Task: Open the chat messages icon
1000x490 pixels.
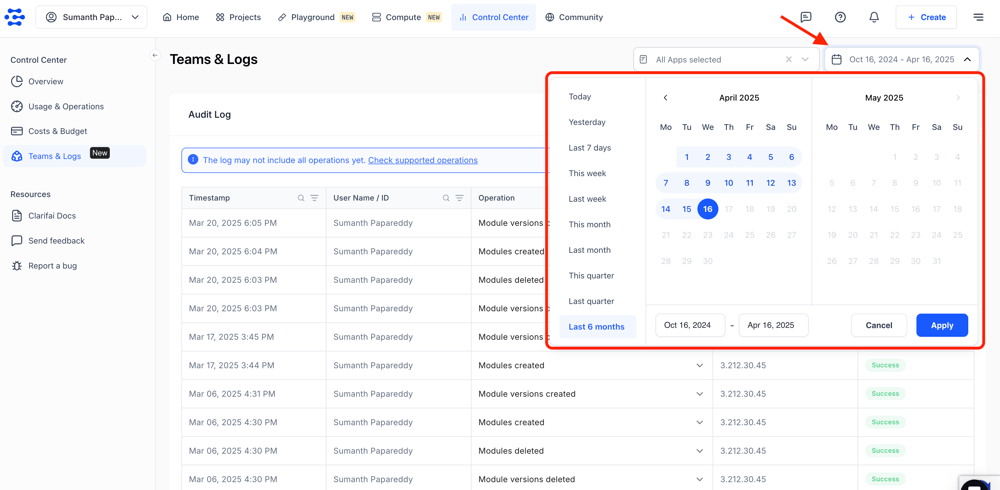Action: 806,17
